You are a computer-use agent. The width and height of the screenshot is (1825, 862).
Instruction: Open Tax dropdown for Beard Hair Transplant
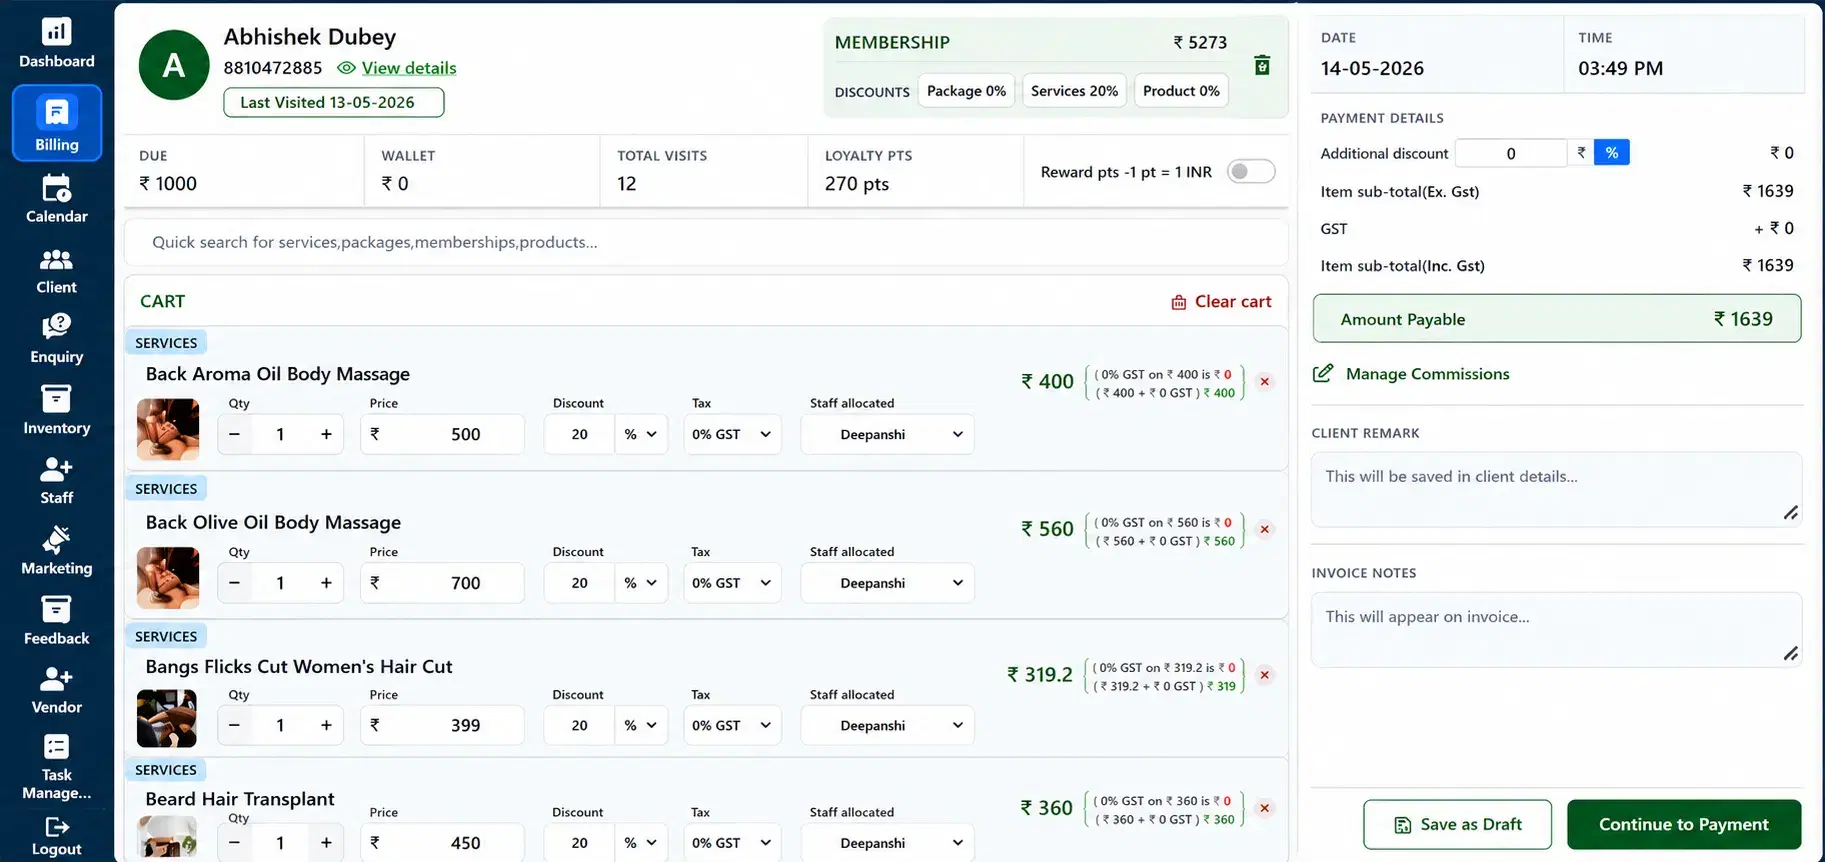[732, 843]
